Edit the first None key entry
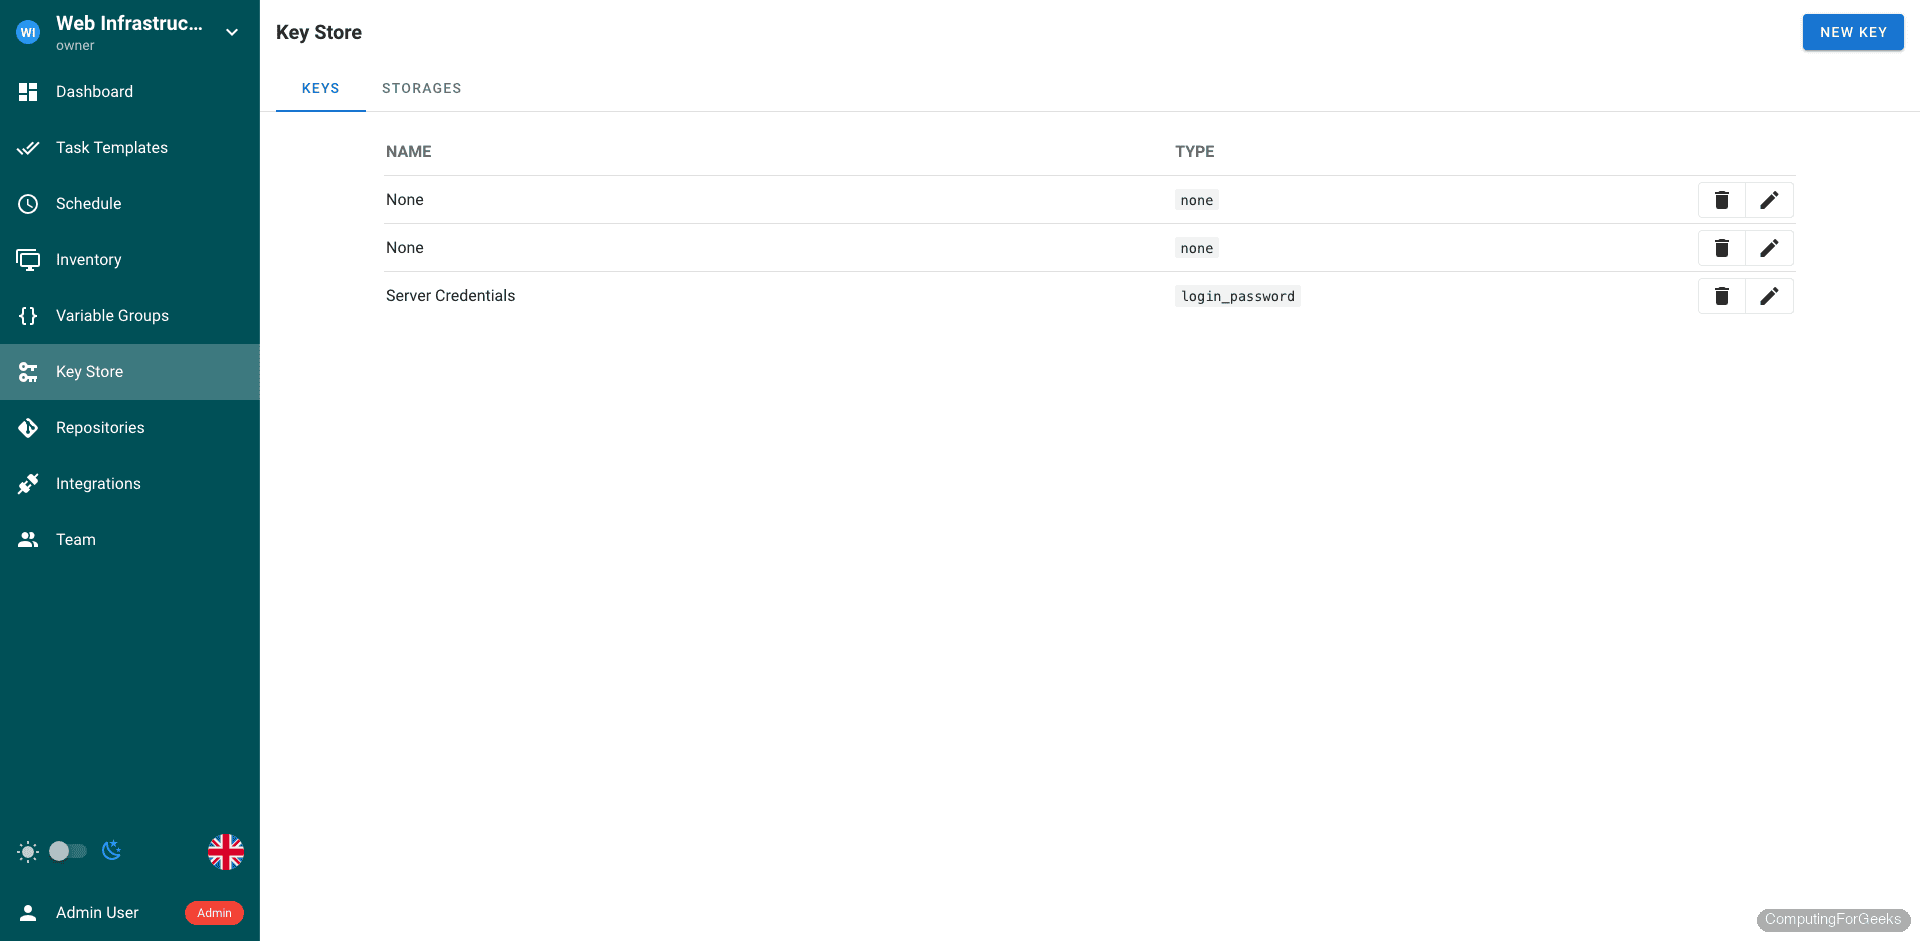1920x941 pixels. click(x=1769, y=200)
